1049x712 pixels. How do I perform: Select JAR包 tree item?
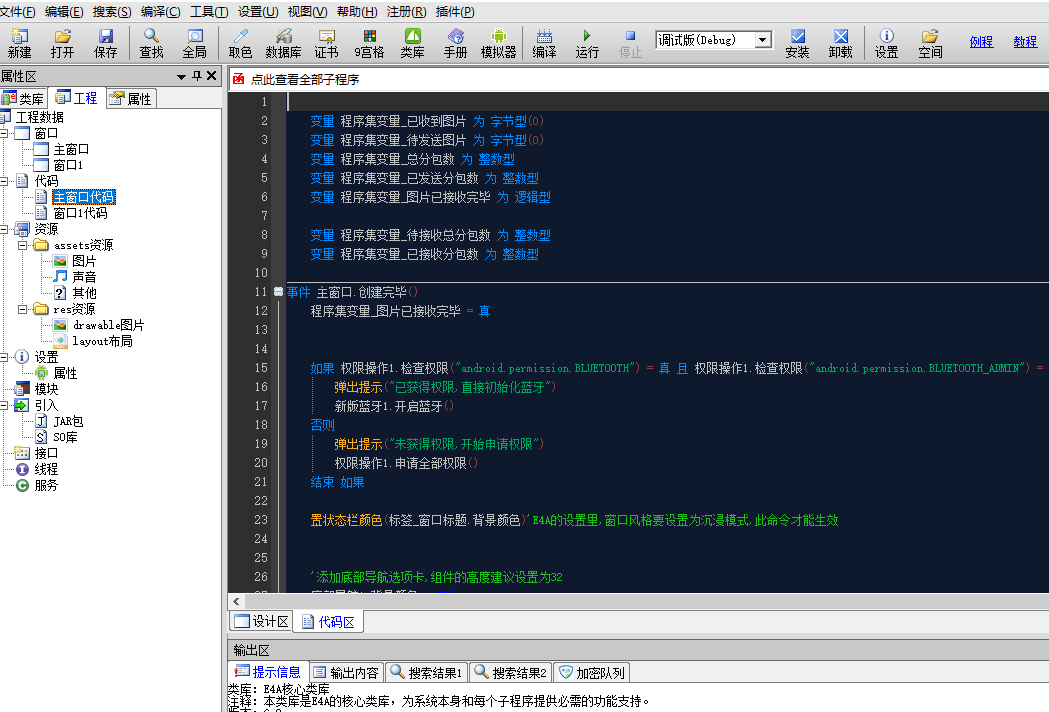(68, 421)
